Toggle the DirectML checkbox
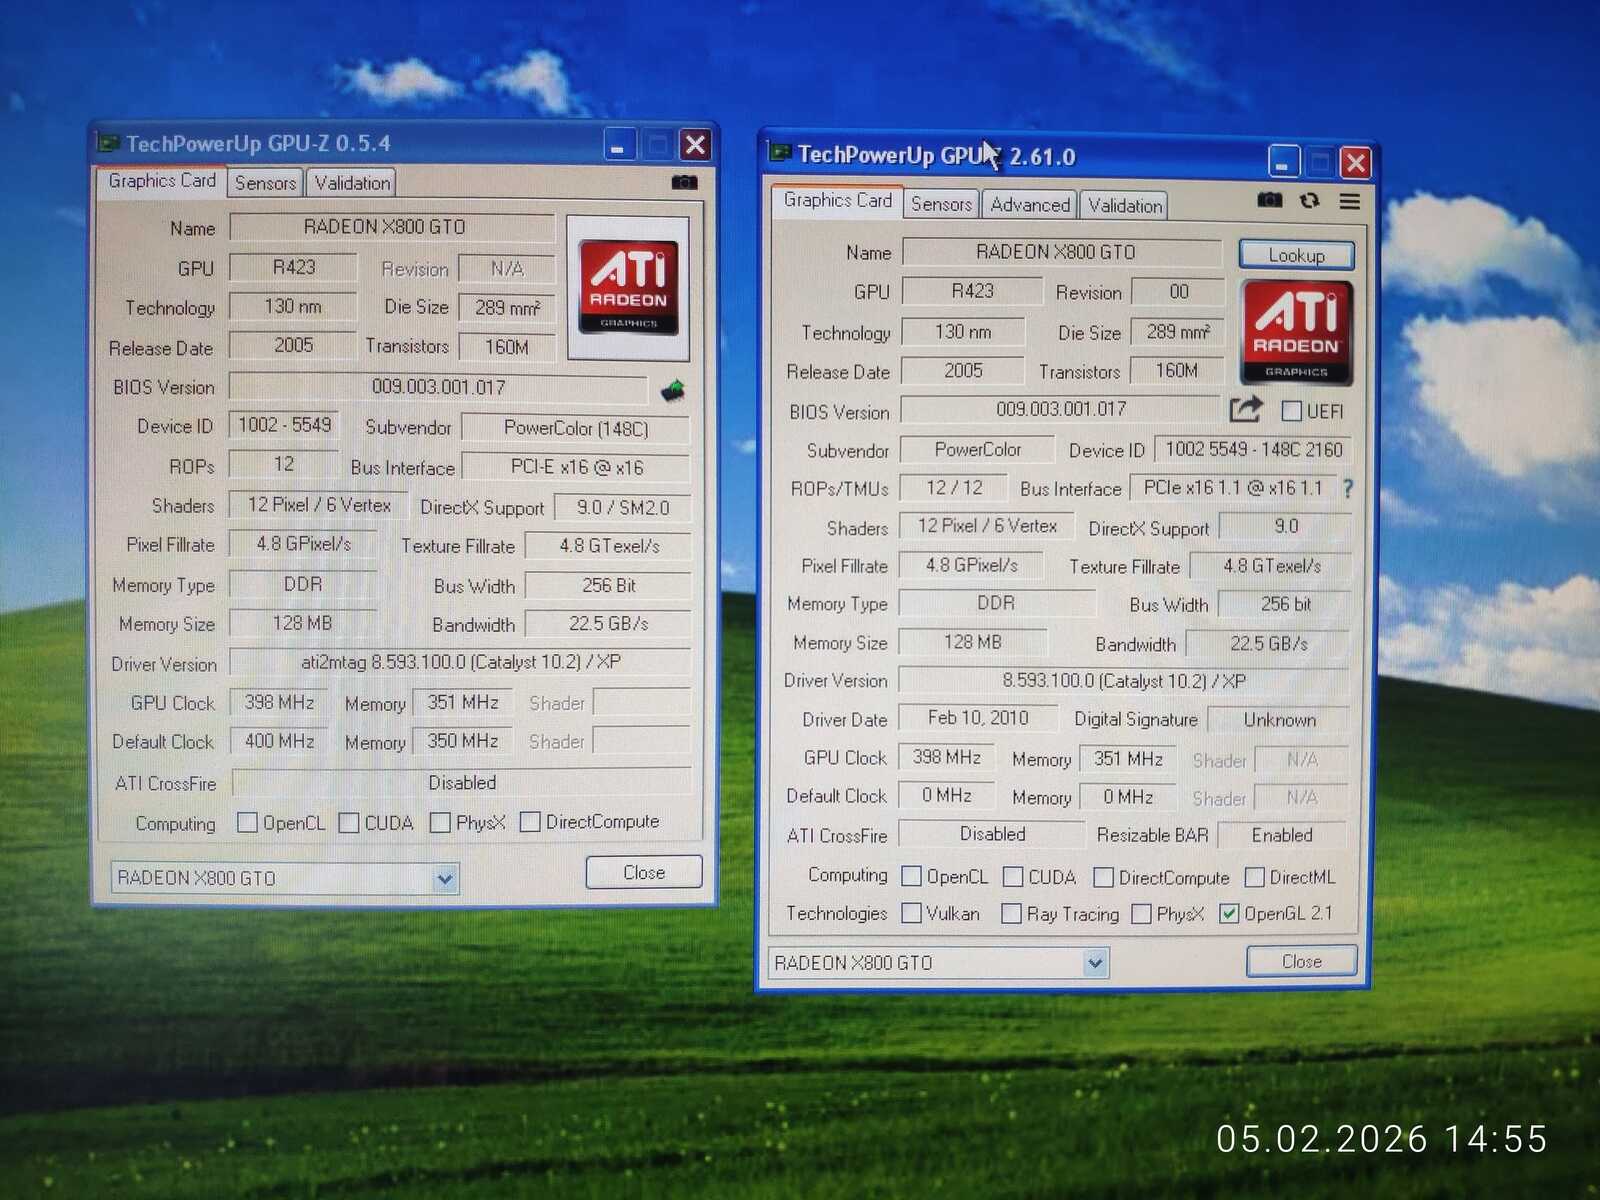Screen dimensions: 1600x1200 [x=1254, y=877]
